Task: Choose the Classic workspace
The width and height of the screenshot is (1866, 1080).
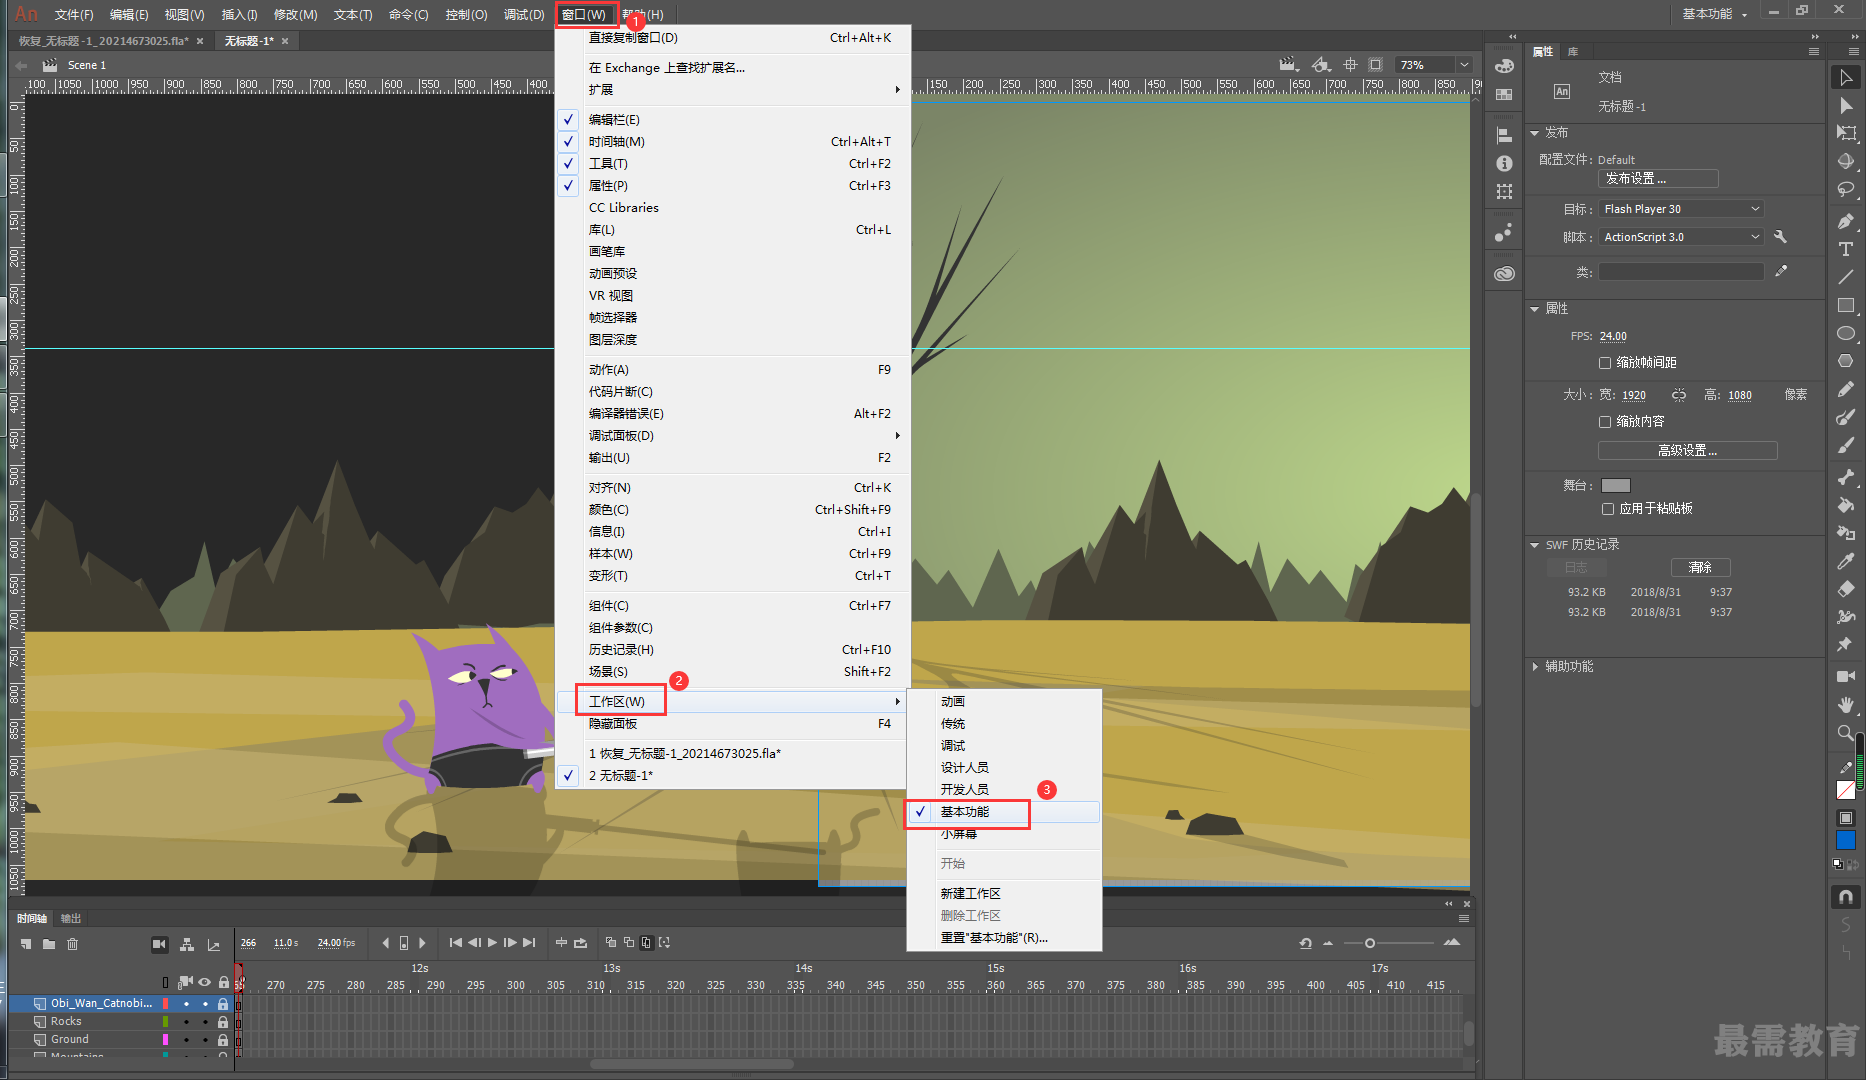Action: click(x=1004, y=723)
